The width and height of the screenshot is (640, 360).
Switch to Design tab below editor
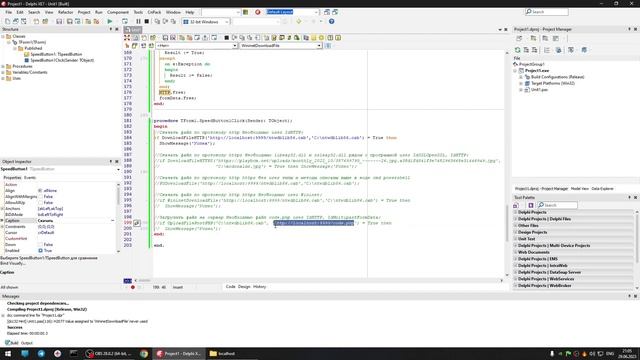tap(244, 287)
